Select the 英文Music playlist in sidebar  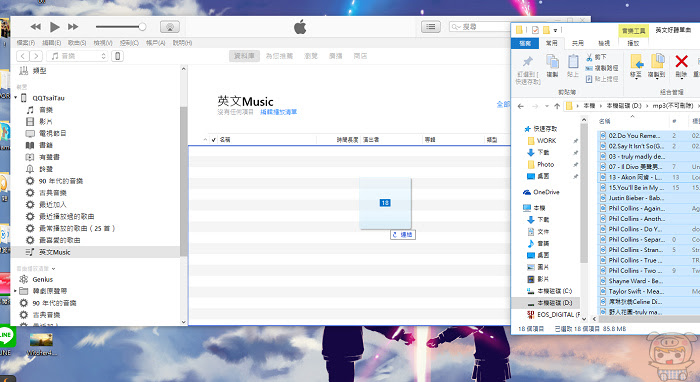click(x=95, y=252)
